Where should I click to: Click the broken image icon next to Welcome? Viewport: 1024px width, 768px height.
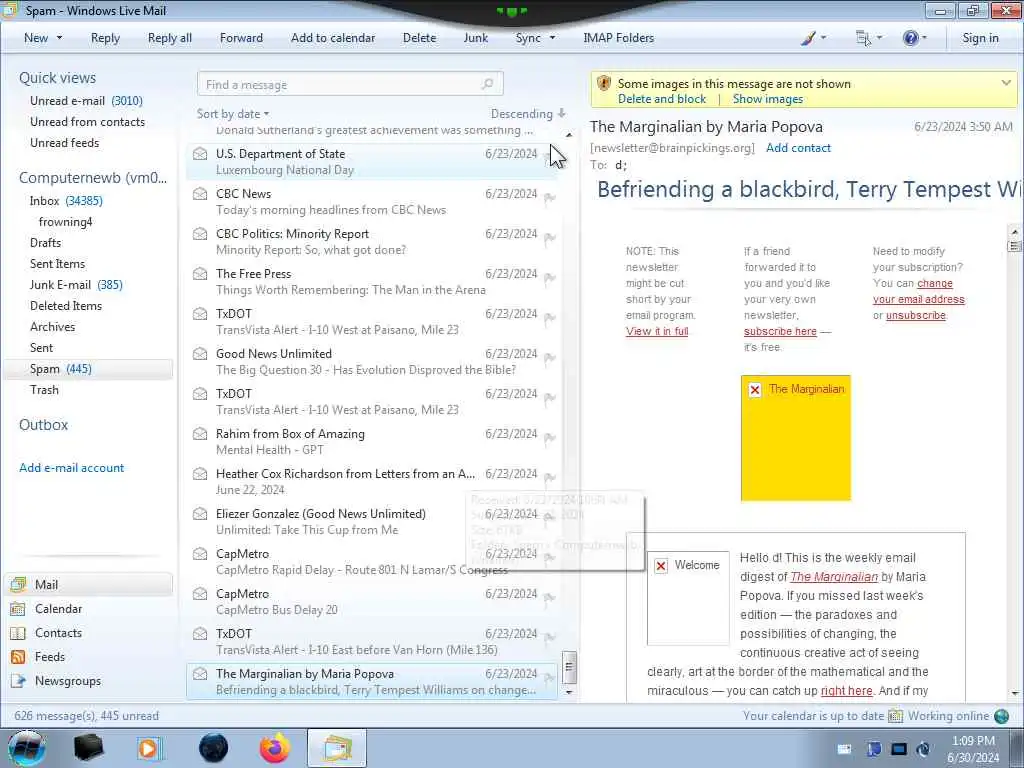(x=661, y=566)
